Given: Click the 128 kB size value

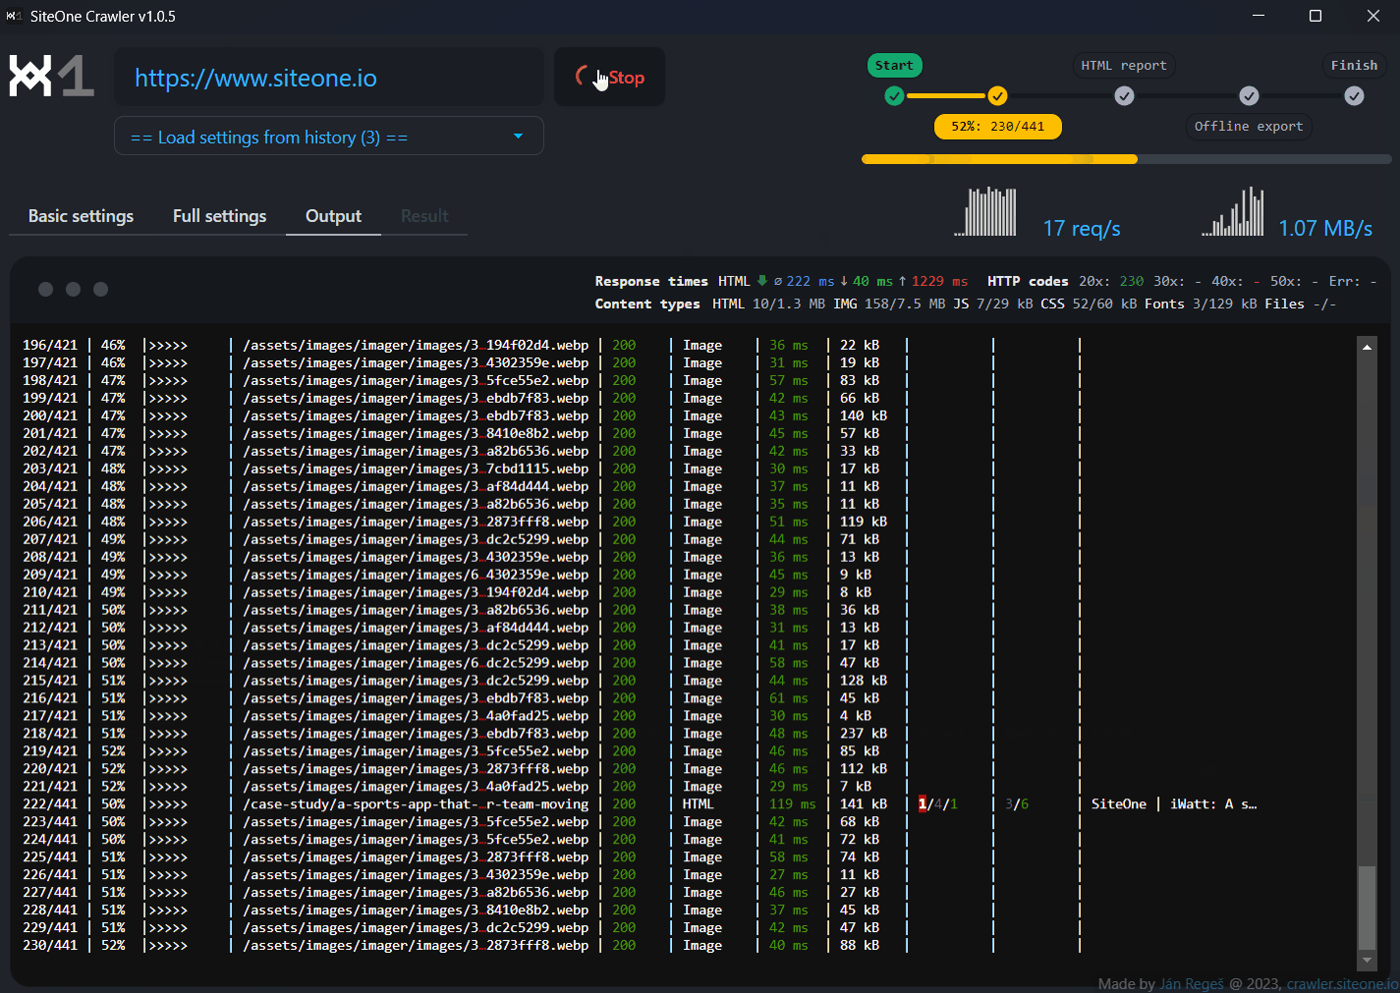Looking at the screenshot, I should point(863,680).
